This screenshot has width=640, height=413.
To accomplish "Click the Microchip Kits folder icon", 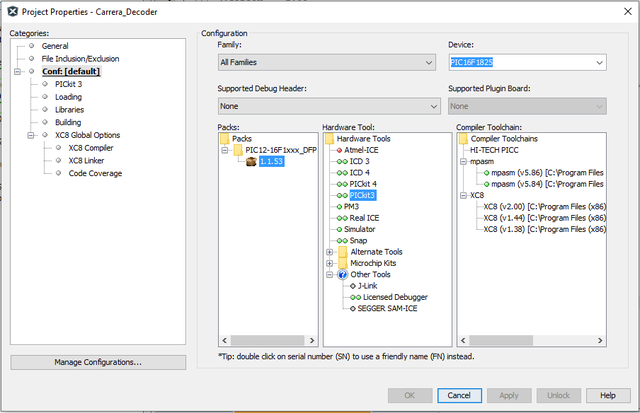I will (343, 263).
